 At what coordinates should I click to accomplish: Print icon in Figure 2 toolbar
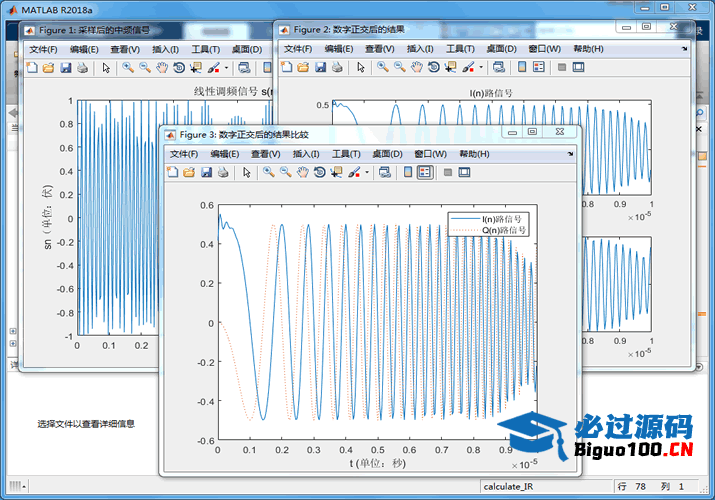tap(337, 67)
